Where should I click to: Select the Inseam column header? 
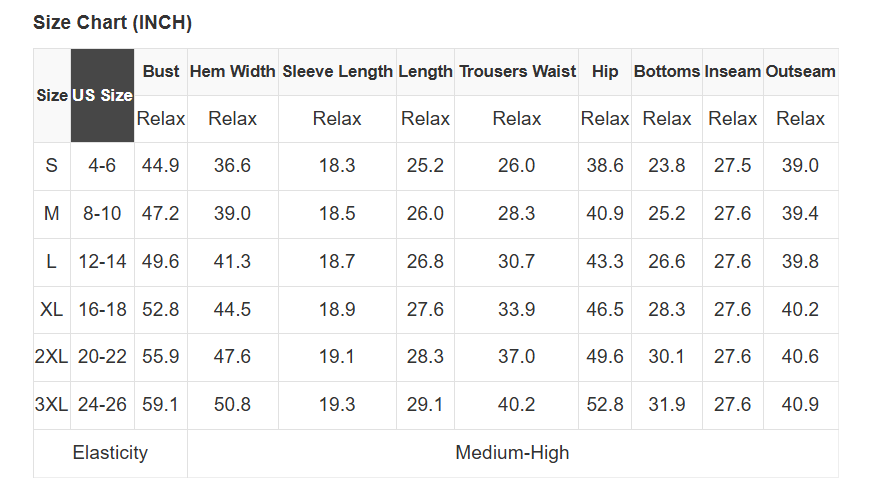pos(732,72)
